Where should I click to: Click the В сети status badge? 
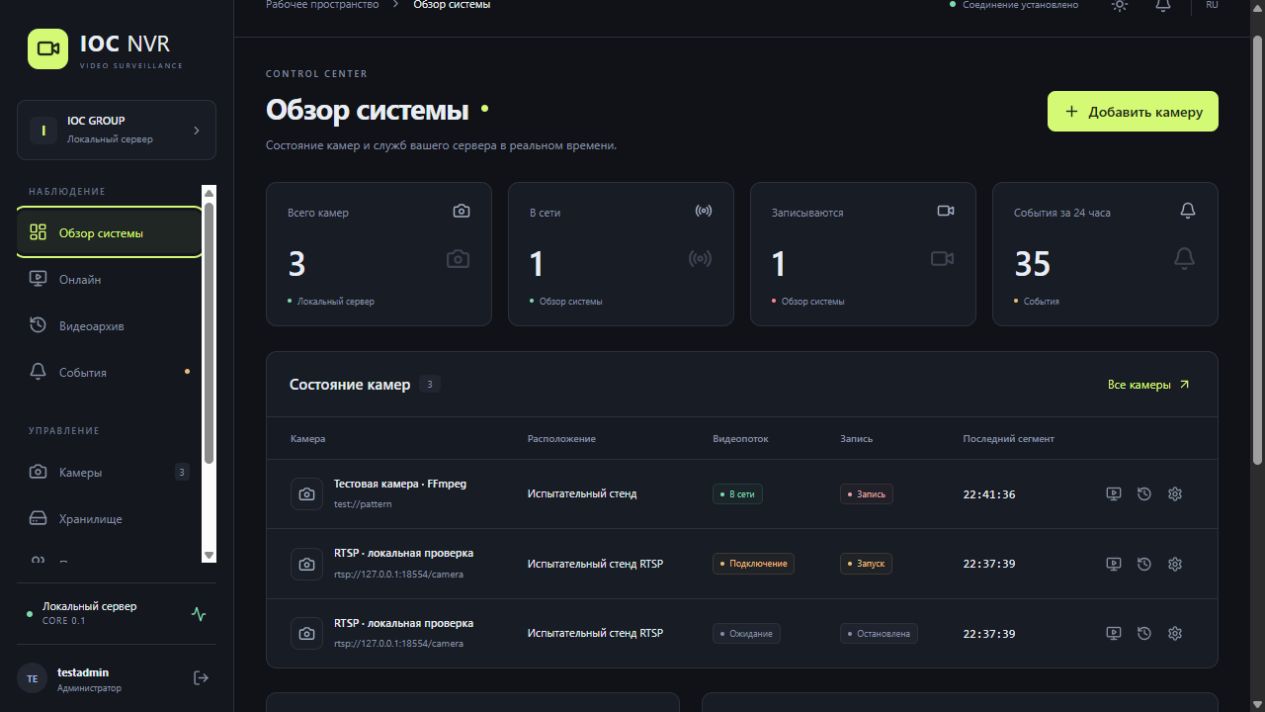click(737, 494)
